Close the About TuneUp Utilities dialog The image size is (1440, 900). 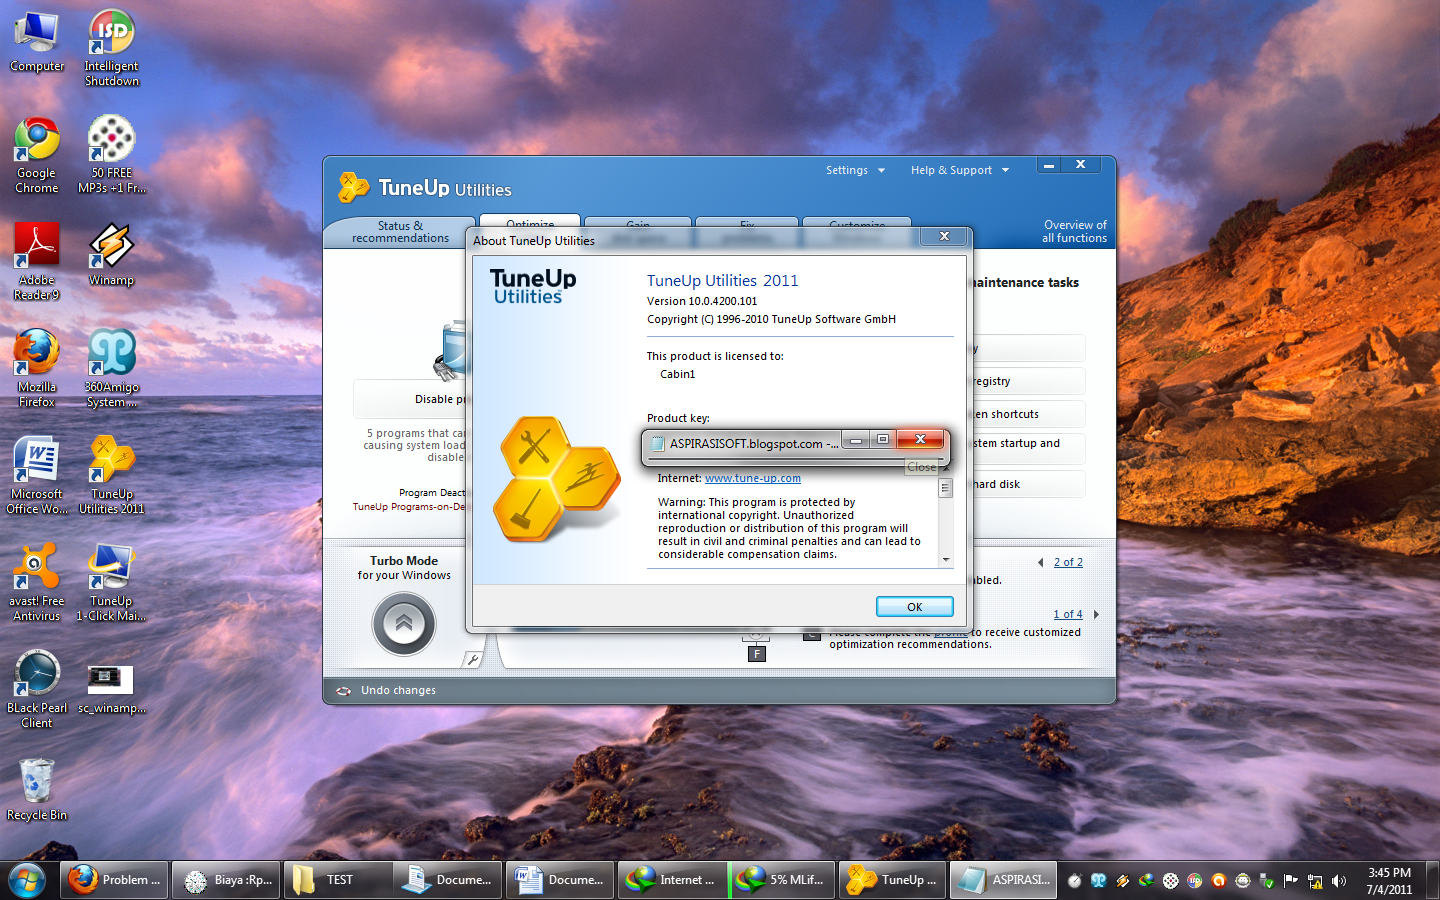pyautogui.click(x=944, y=236)
